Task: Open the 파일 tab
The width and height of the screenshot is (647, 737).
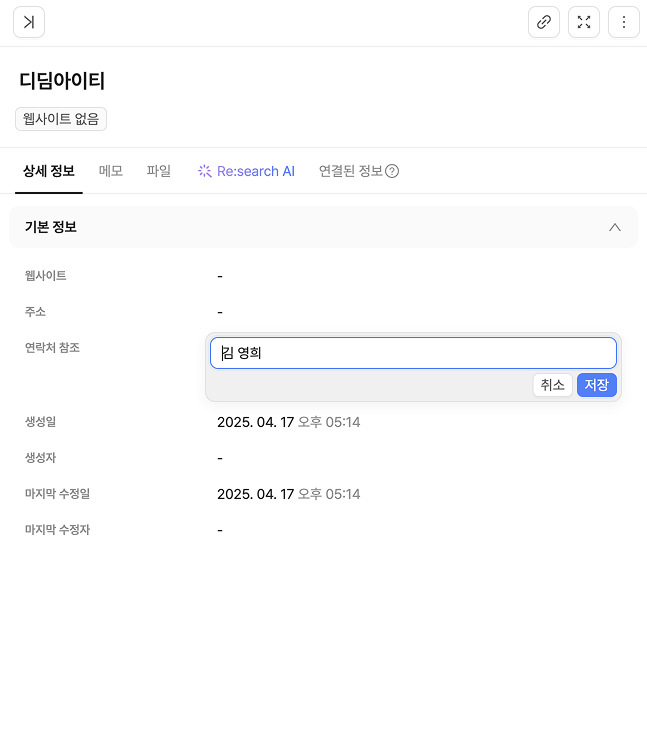Action: (x=159, y=171)
